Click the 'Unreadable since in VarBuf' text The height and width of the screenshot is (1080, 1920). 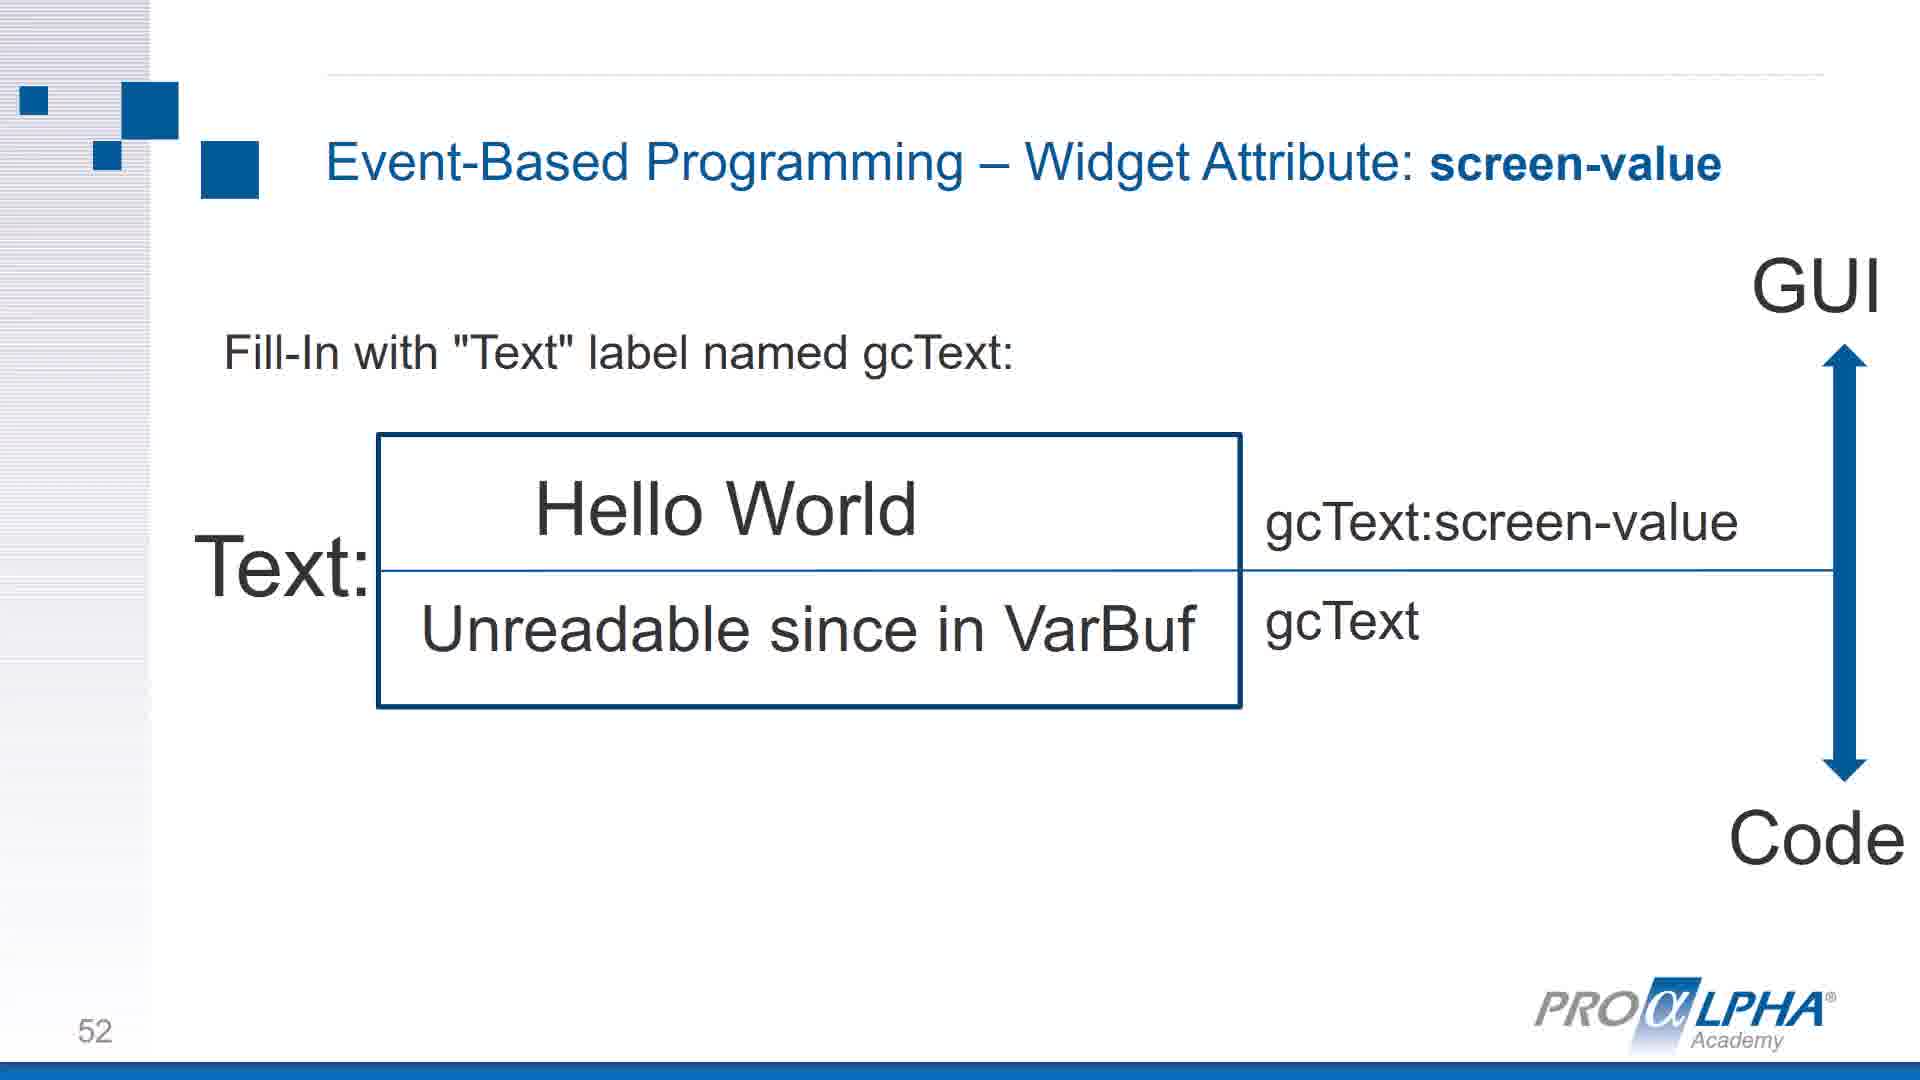(x=808, y=630)
